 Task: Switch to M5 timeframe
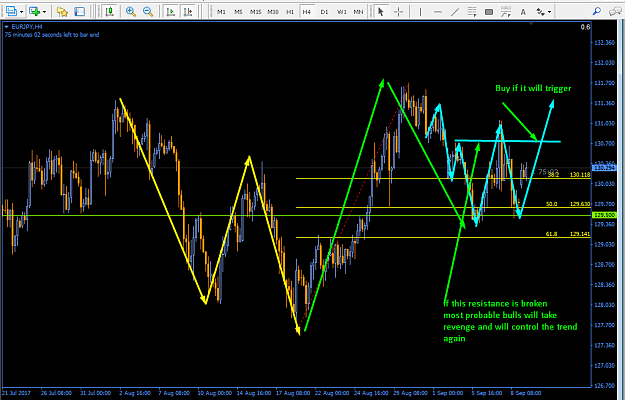238,12
